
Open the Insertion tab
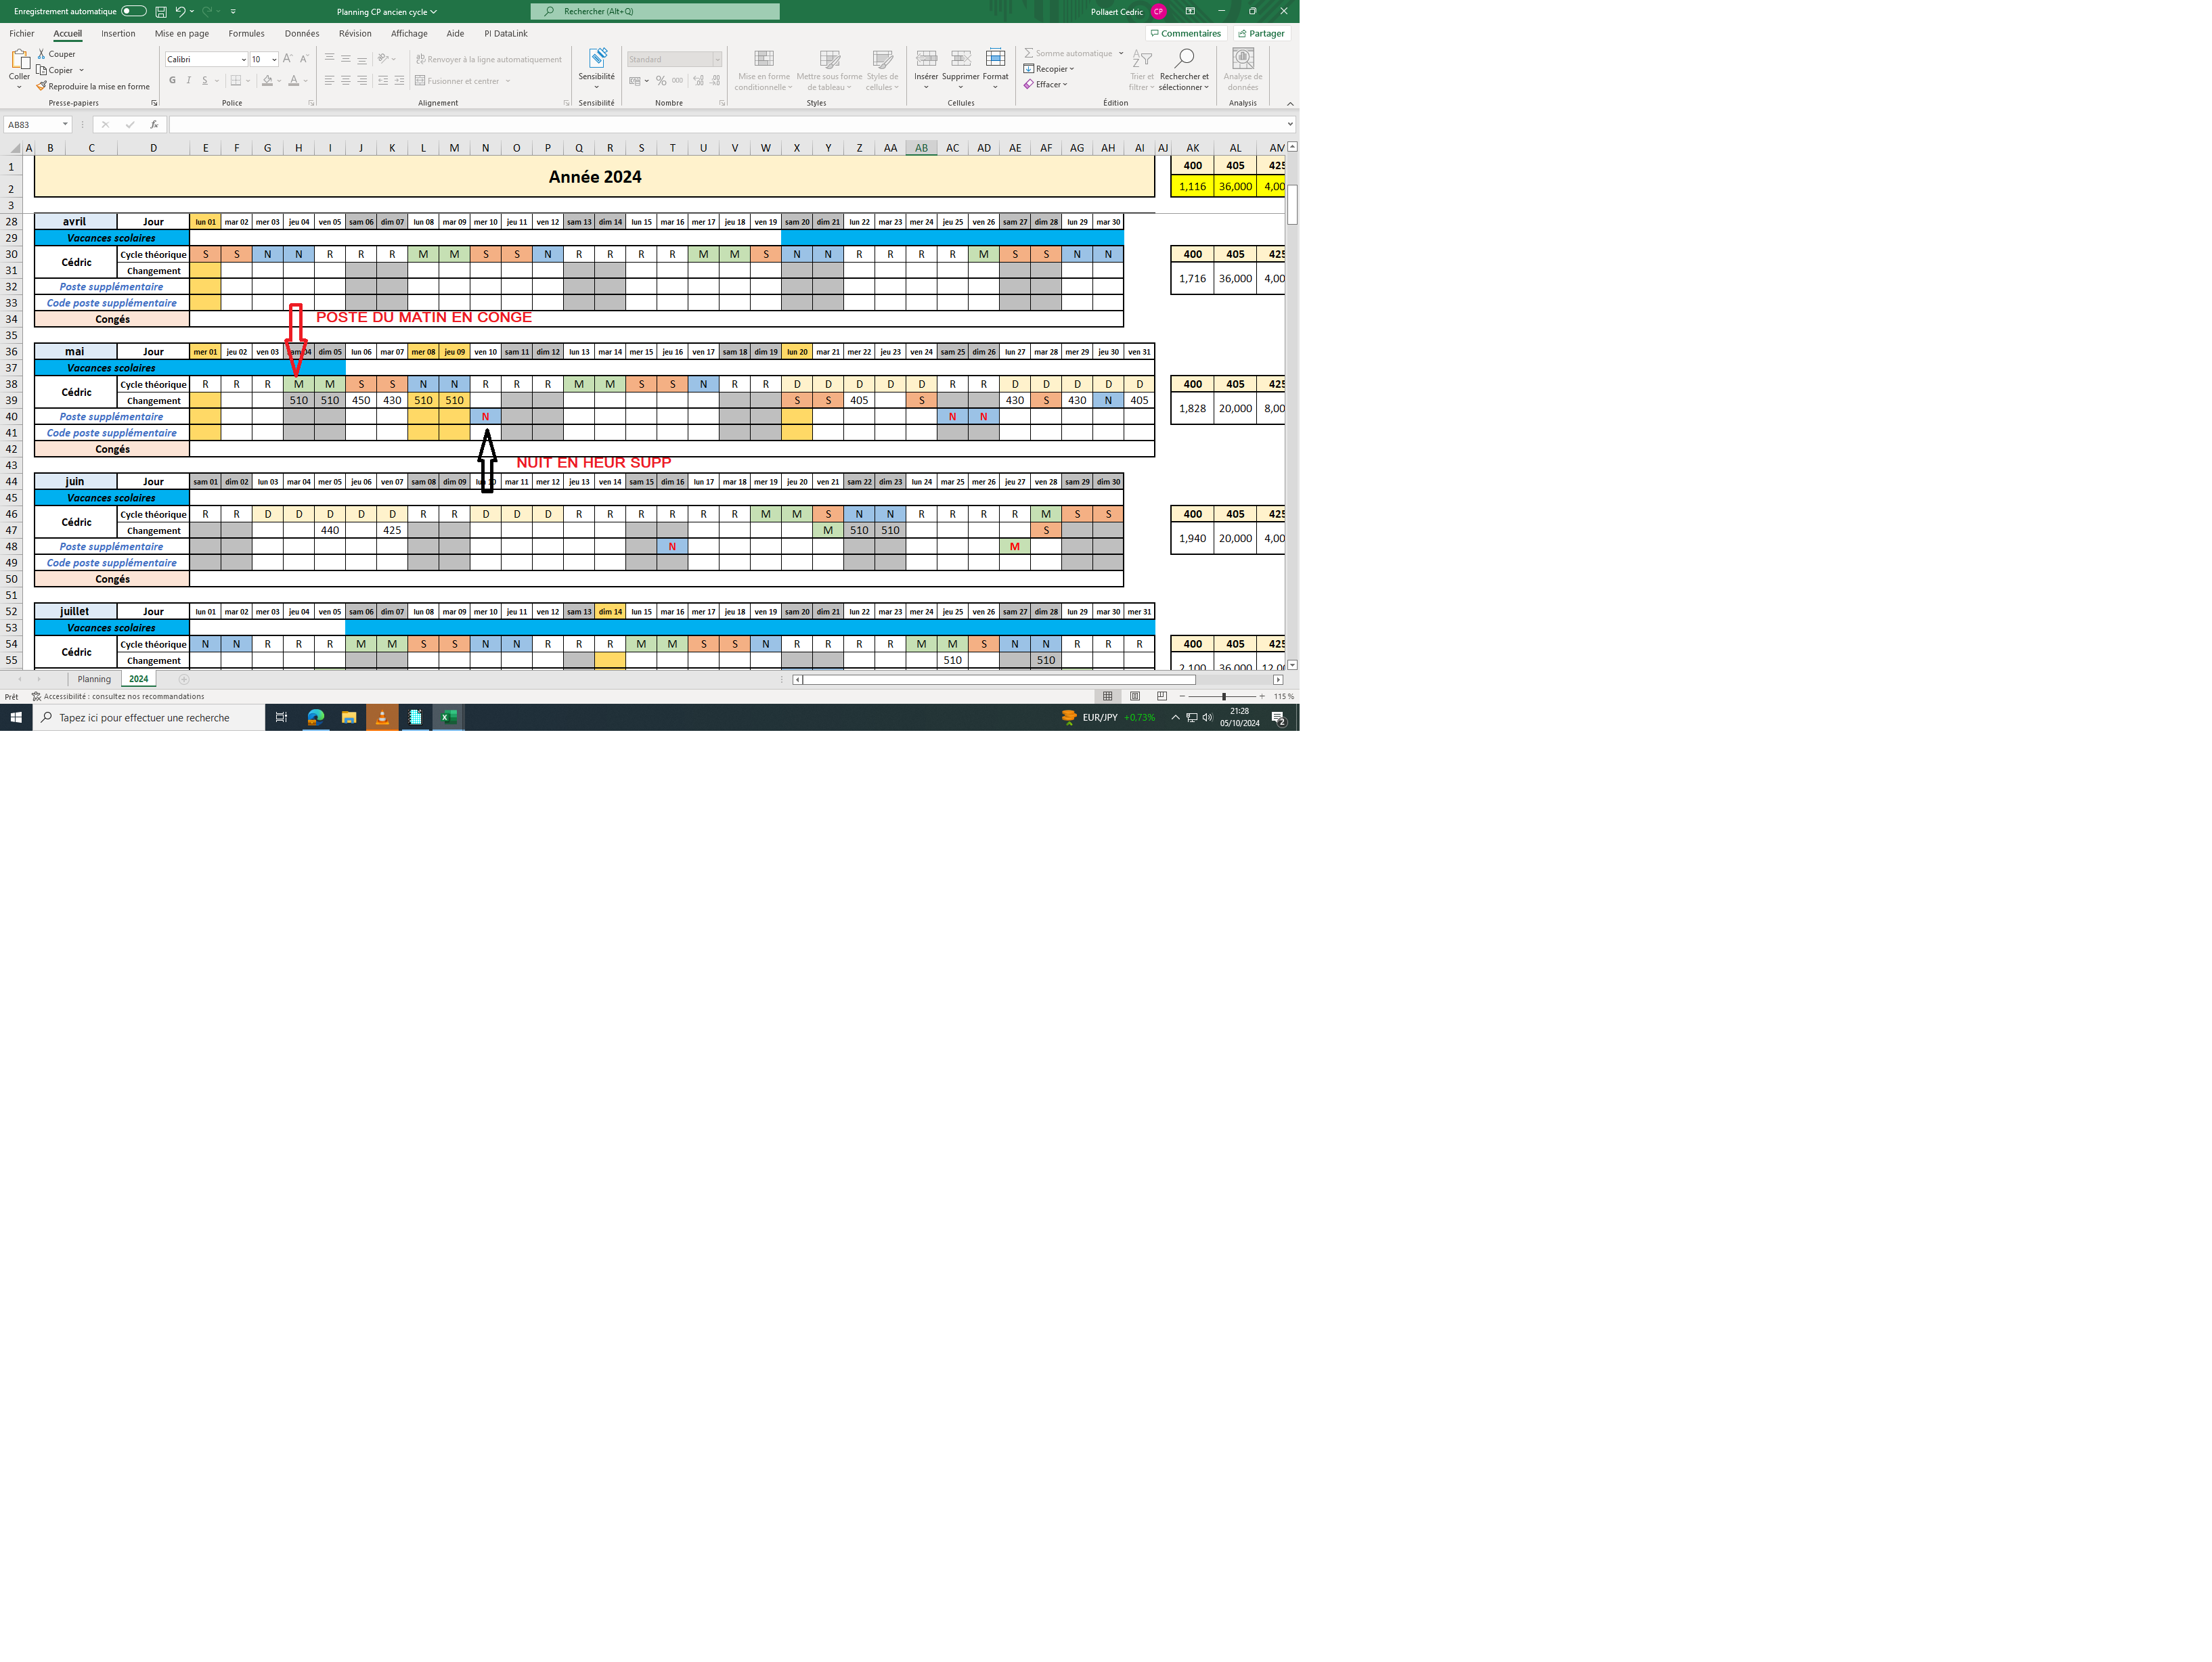coord(118,33)
